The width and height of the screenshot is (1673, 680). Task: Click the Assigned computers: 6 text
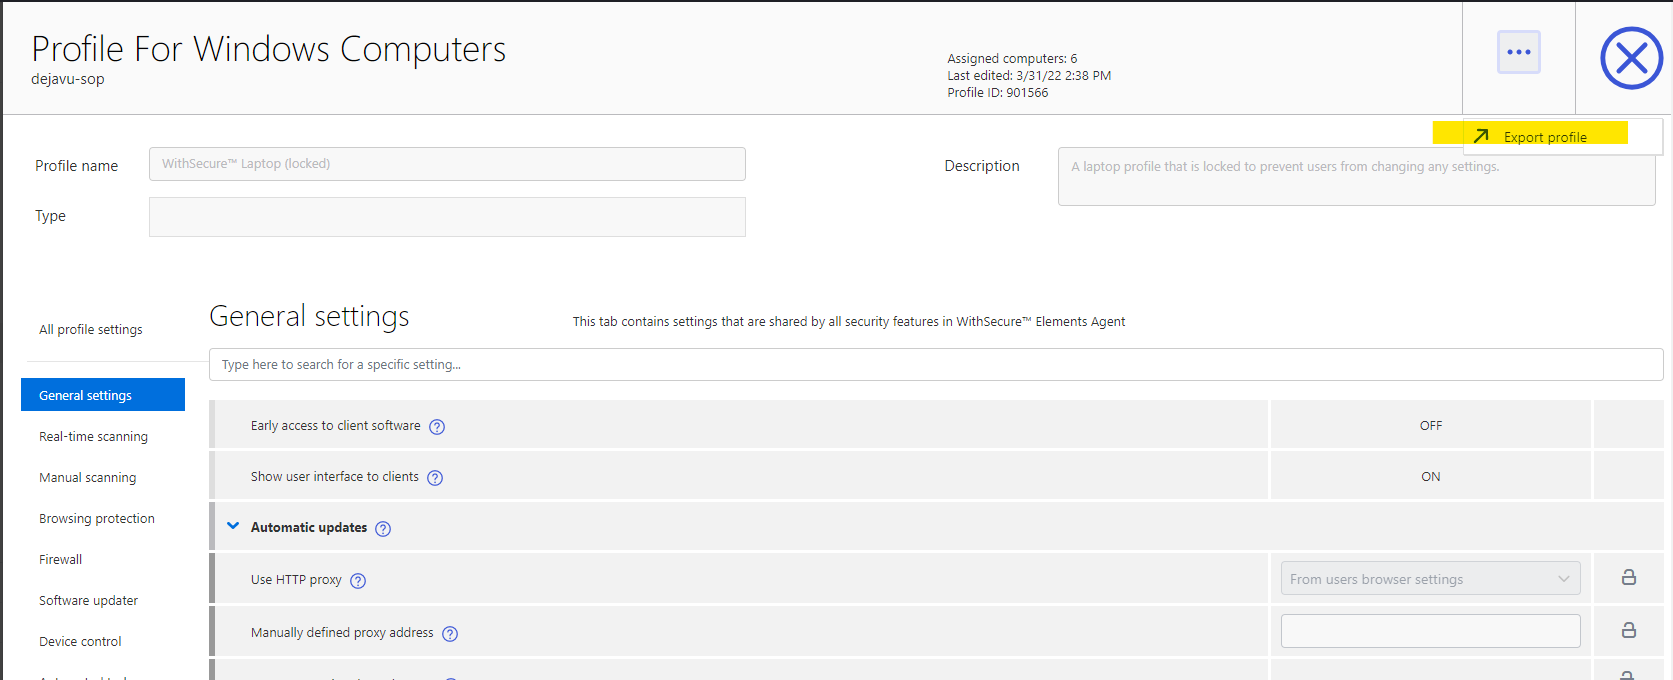click(x=1012, y=58)
